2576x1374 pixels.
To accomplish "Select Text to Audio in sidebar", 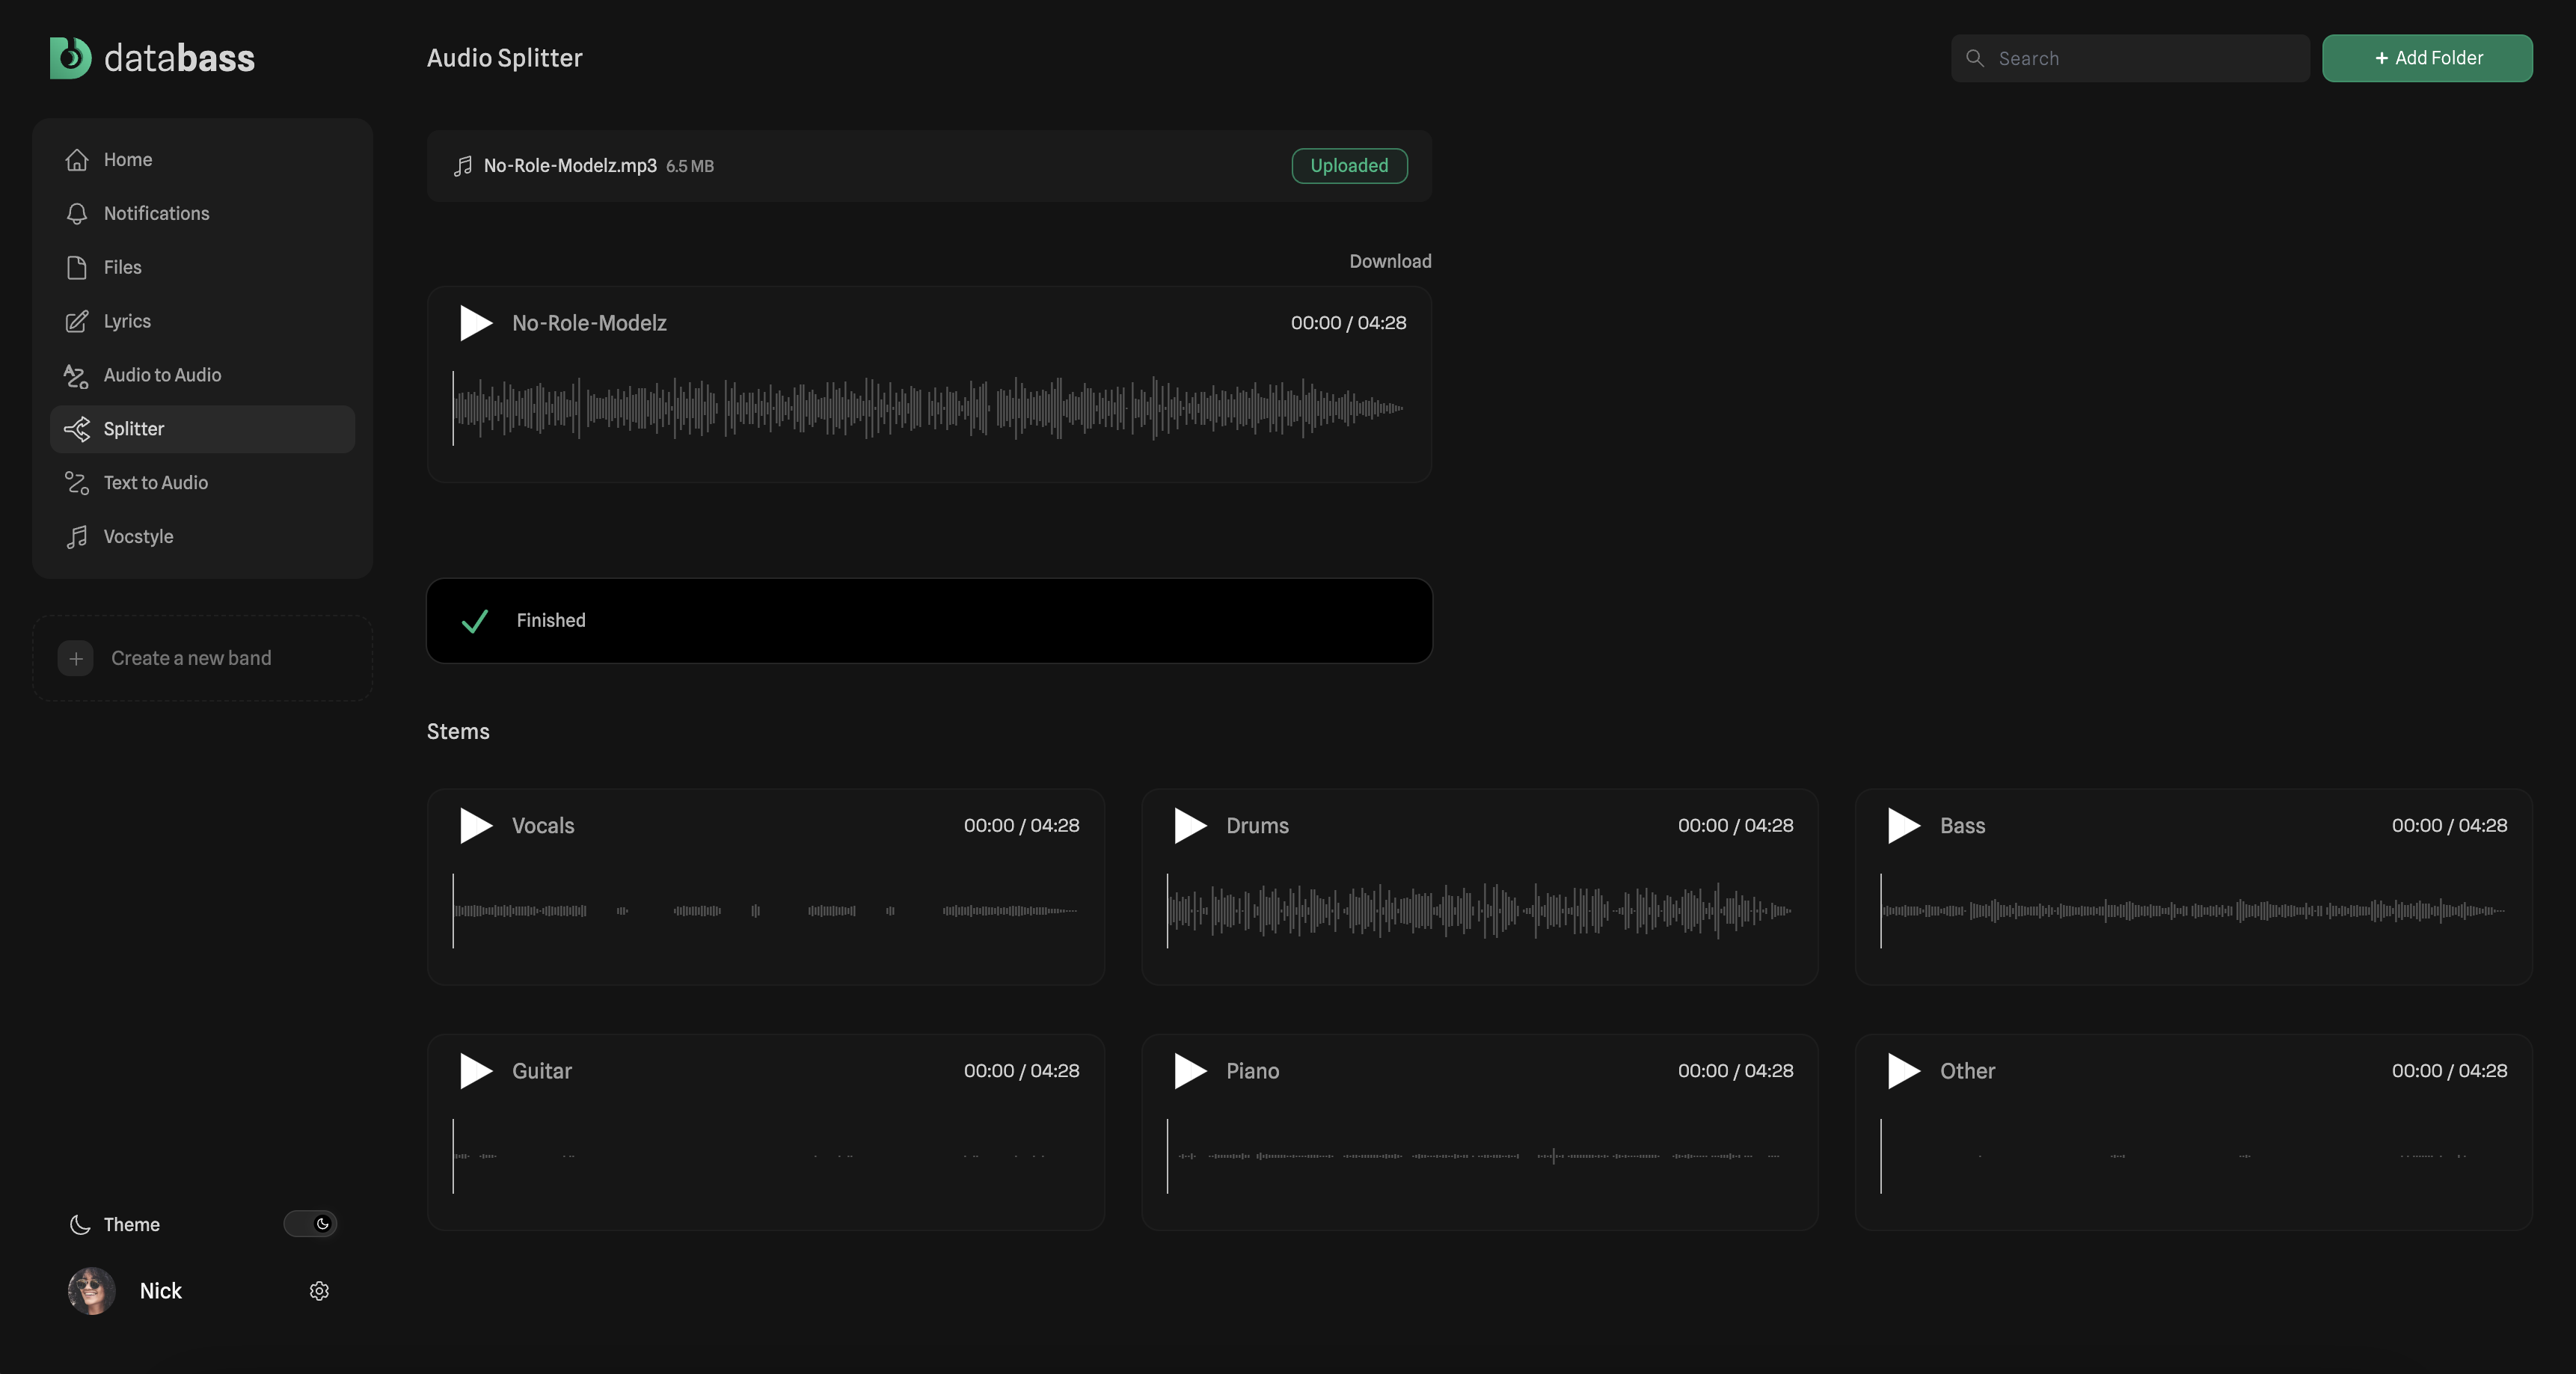I will coord(203,483).
